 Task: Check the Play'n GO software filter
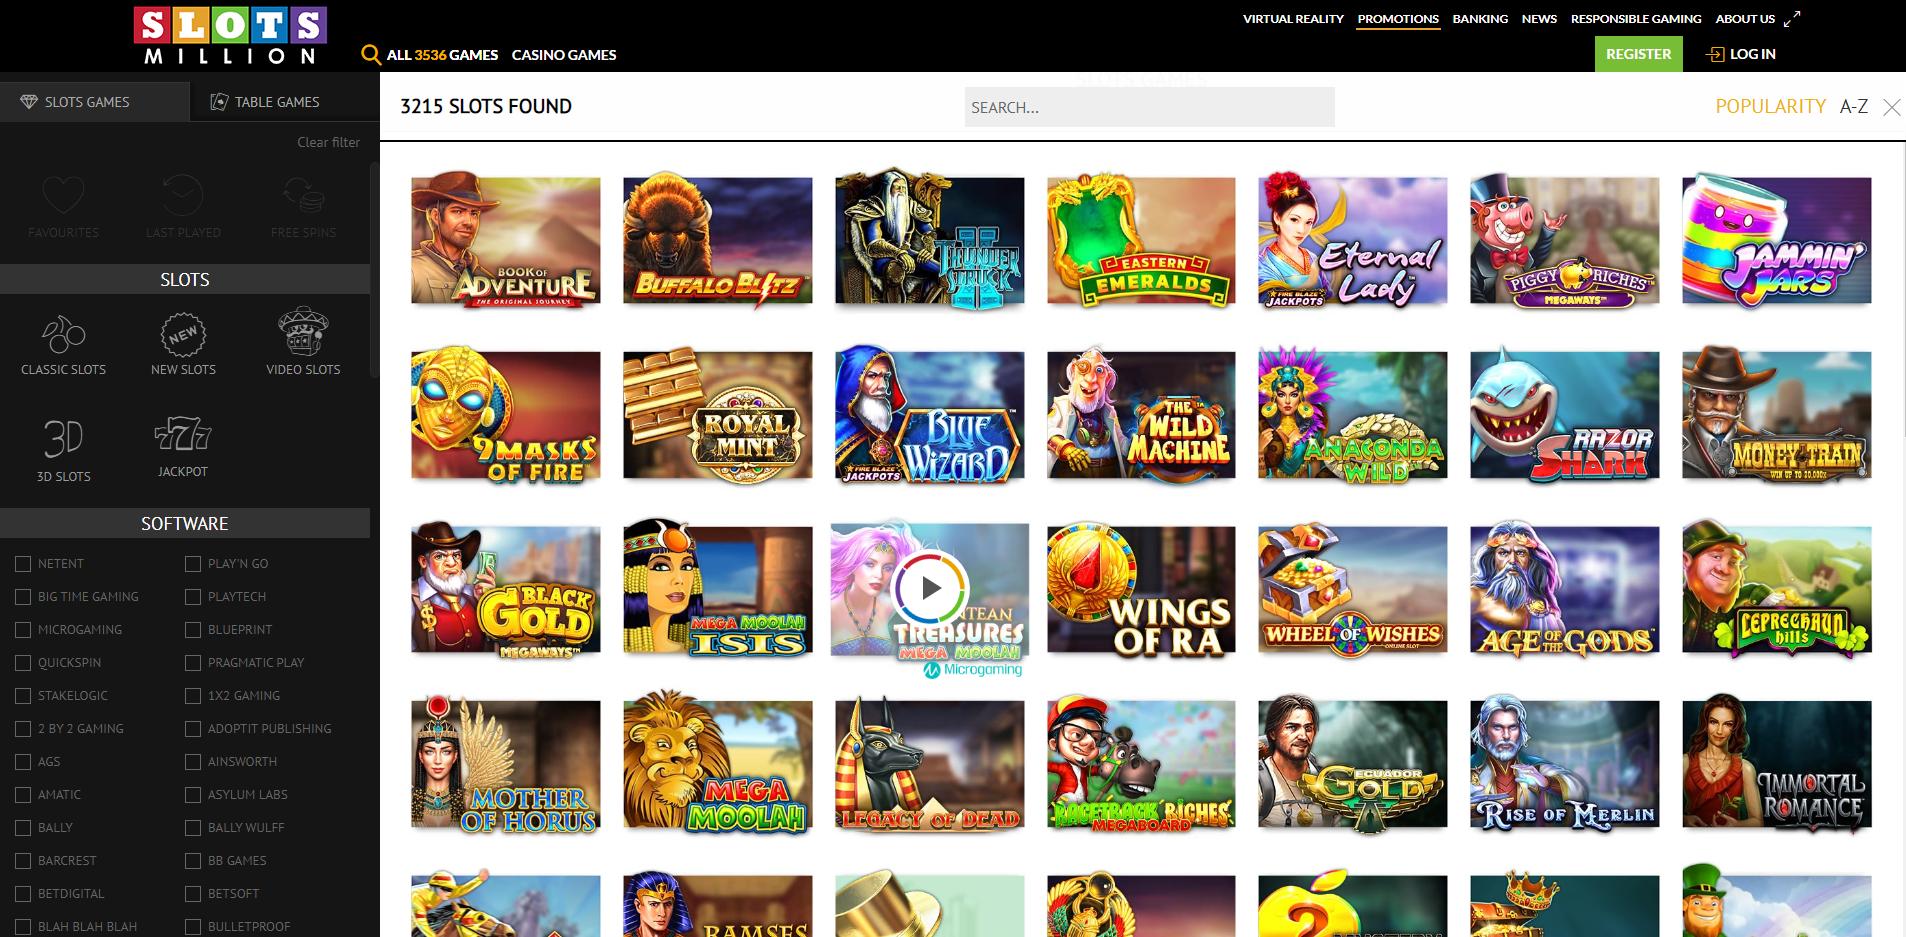[193, 564]
